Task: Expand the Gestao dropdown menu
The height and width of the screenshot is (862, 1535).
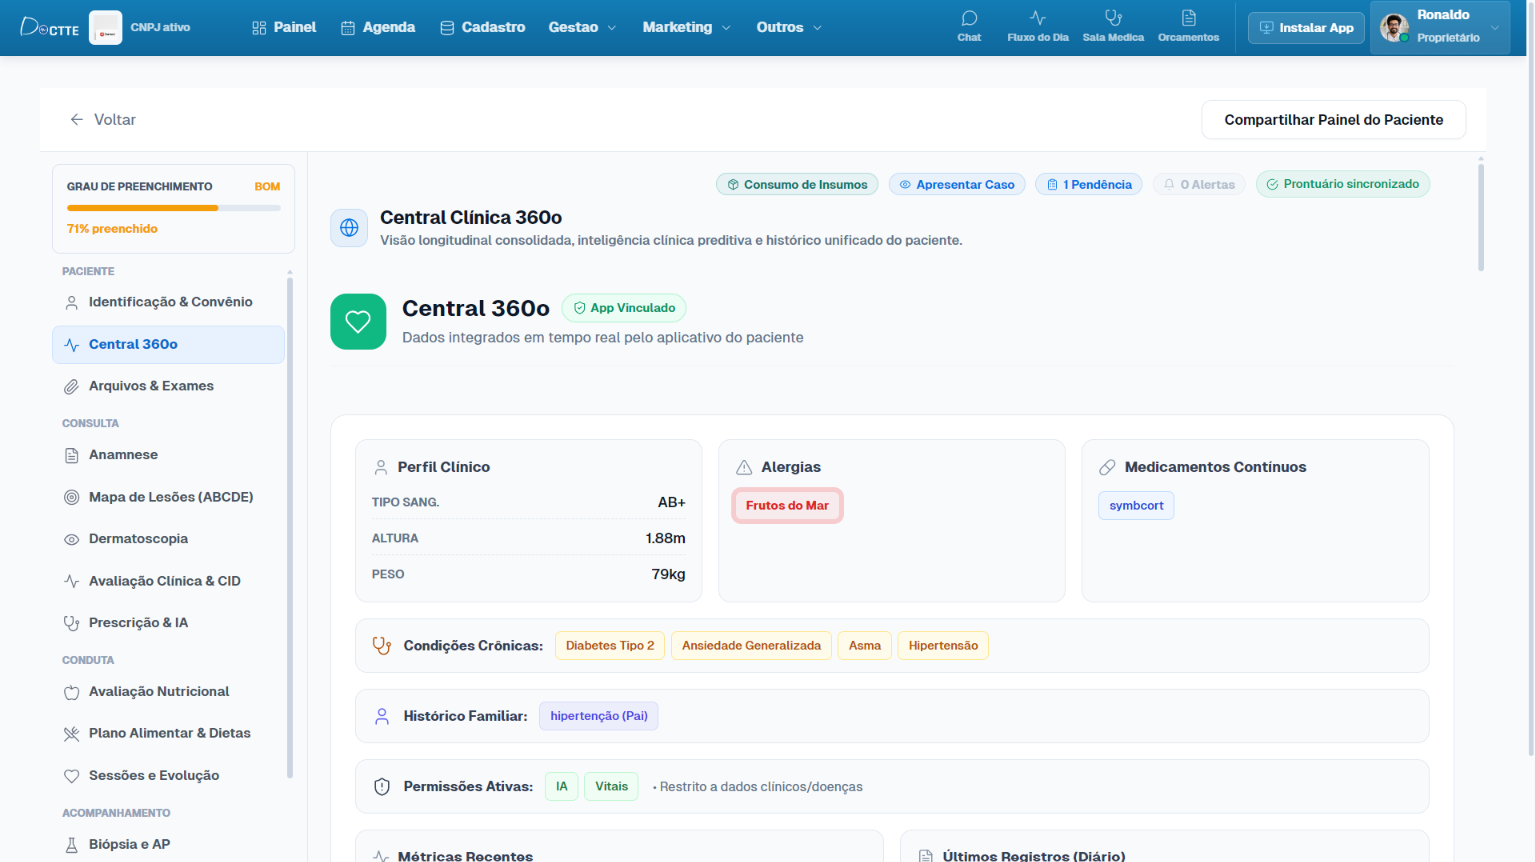Action: tap(583, 27)
